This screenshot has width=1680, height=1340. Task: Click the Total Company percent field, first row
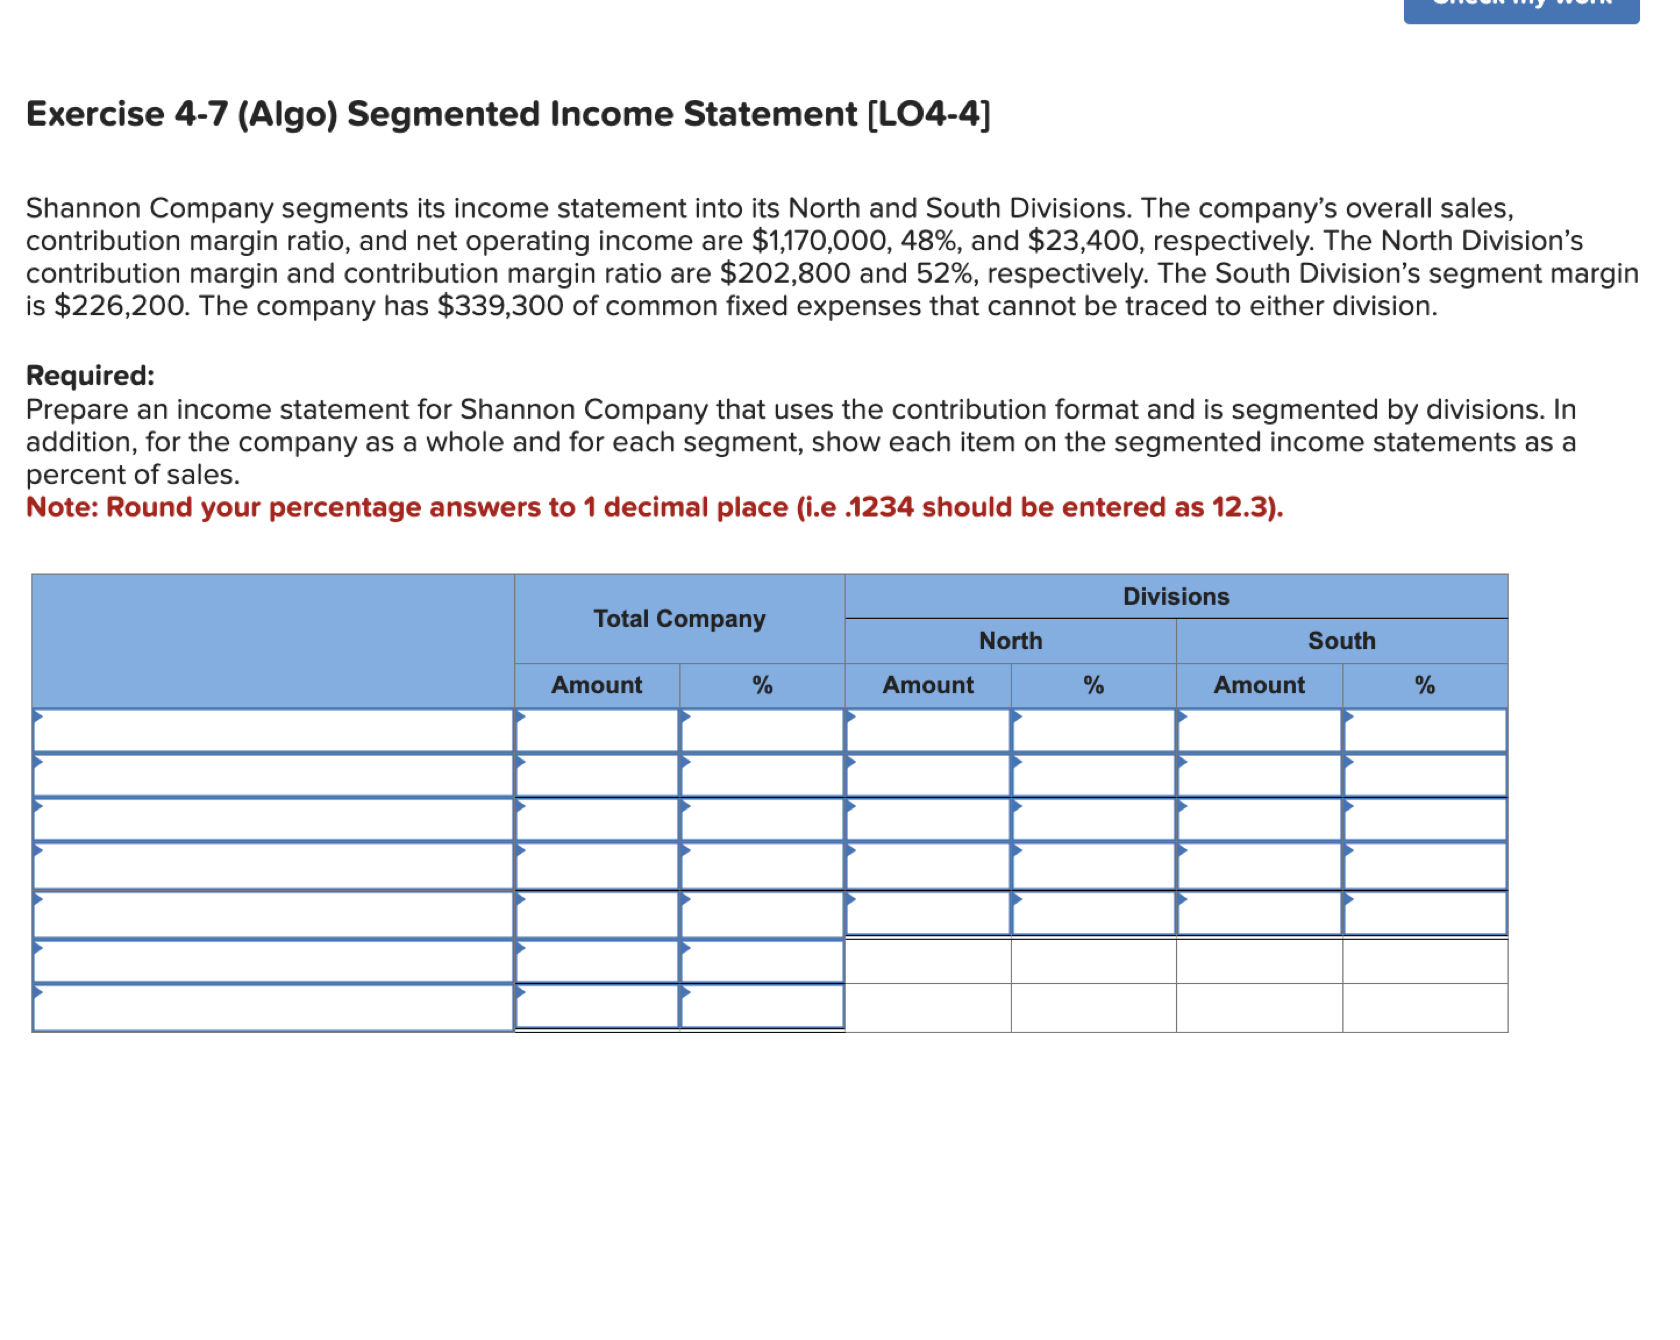(x=763, y=731)
